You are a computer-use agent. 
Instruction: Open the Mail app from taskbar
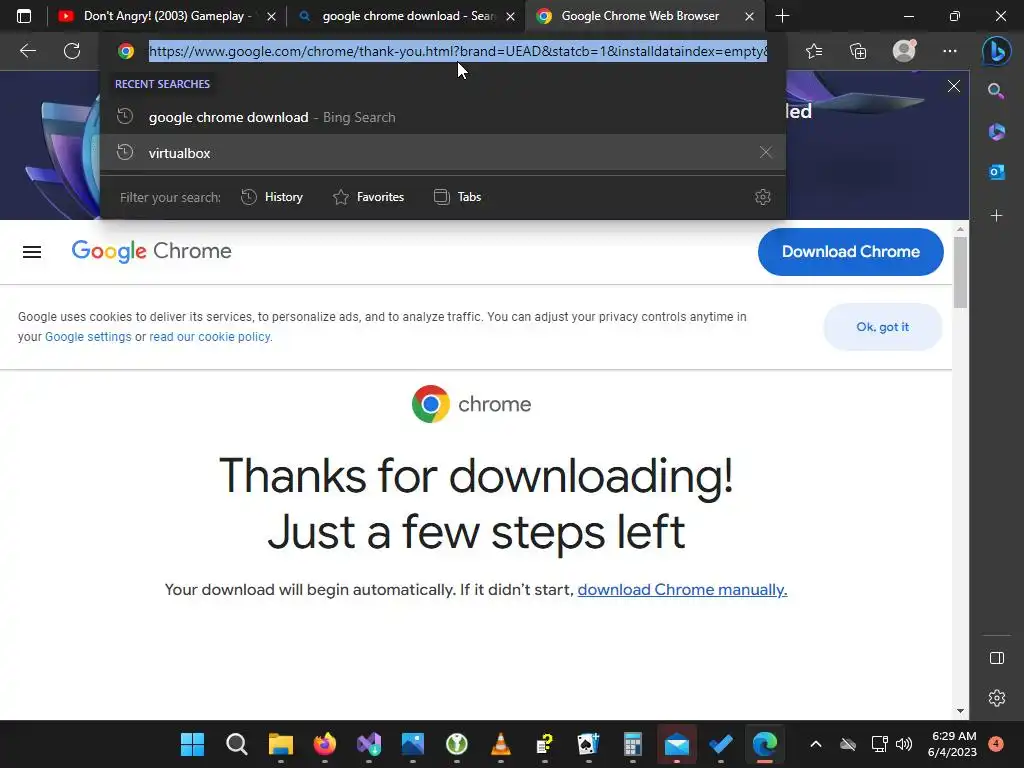[x=677, y=744]
